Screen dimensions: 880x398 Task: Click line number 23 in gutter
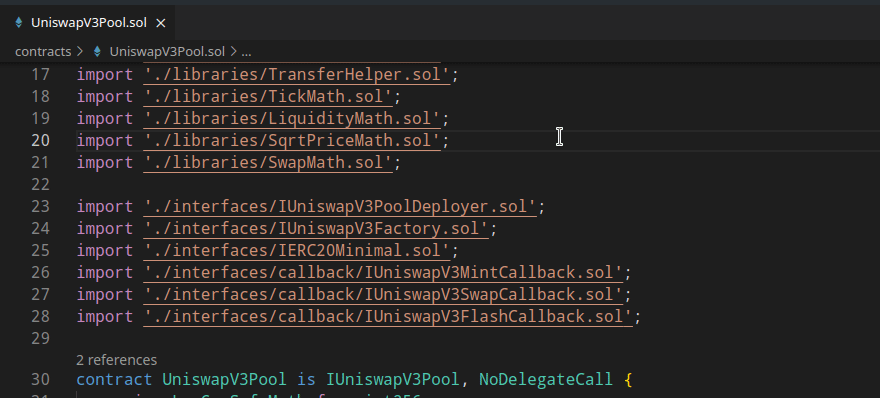[40, 207]
